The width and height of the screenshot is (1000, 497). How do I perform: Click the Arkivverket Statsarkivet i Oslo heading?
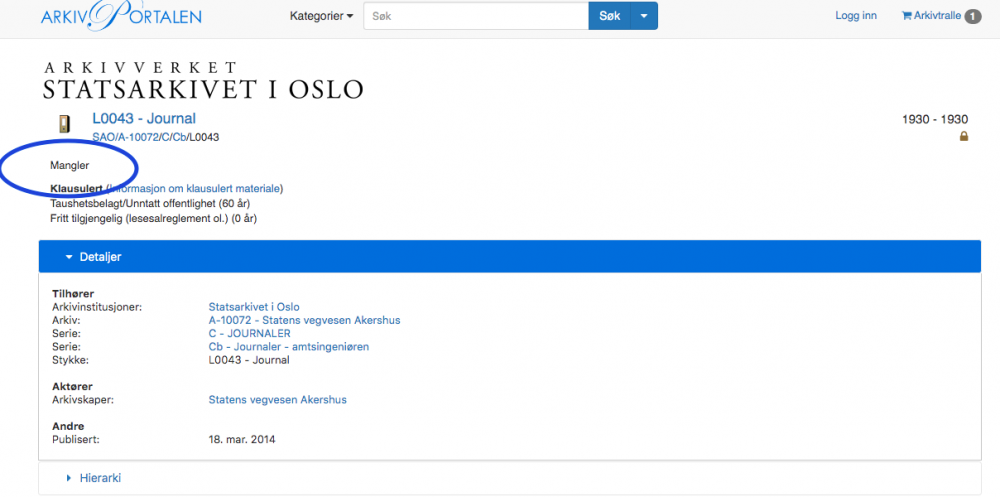point(202,81)
